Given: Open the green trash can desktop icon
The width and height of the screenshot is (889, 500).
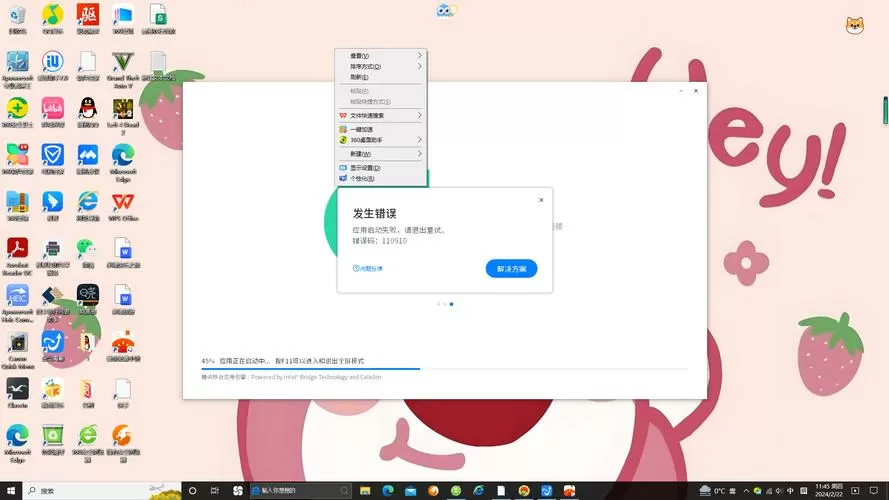Looking at the screenshot, I should pos(53,437).
